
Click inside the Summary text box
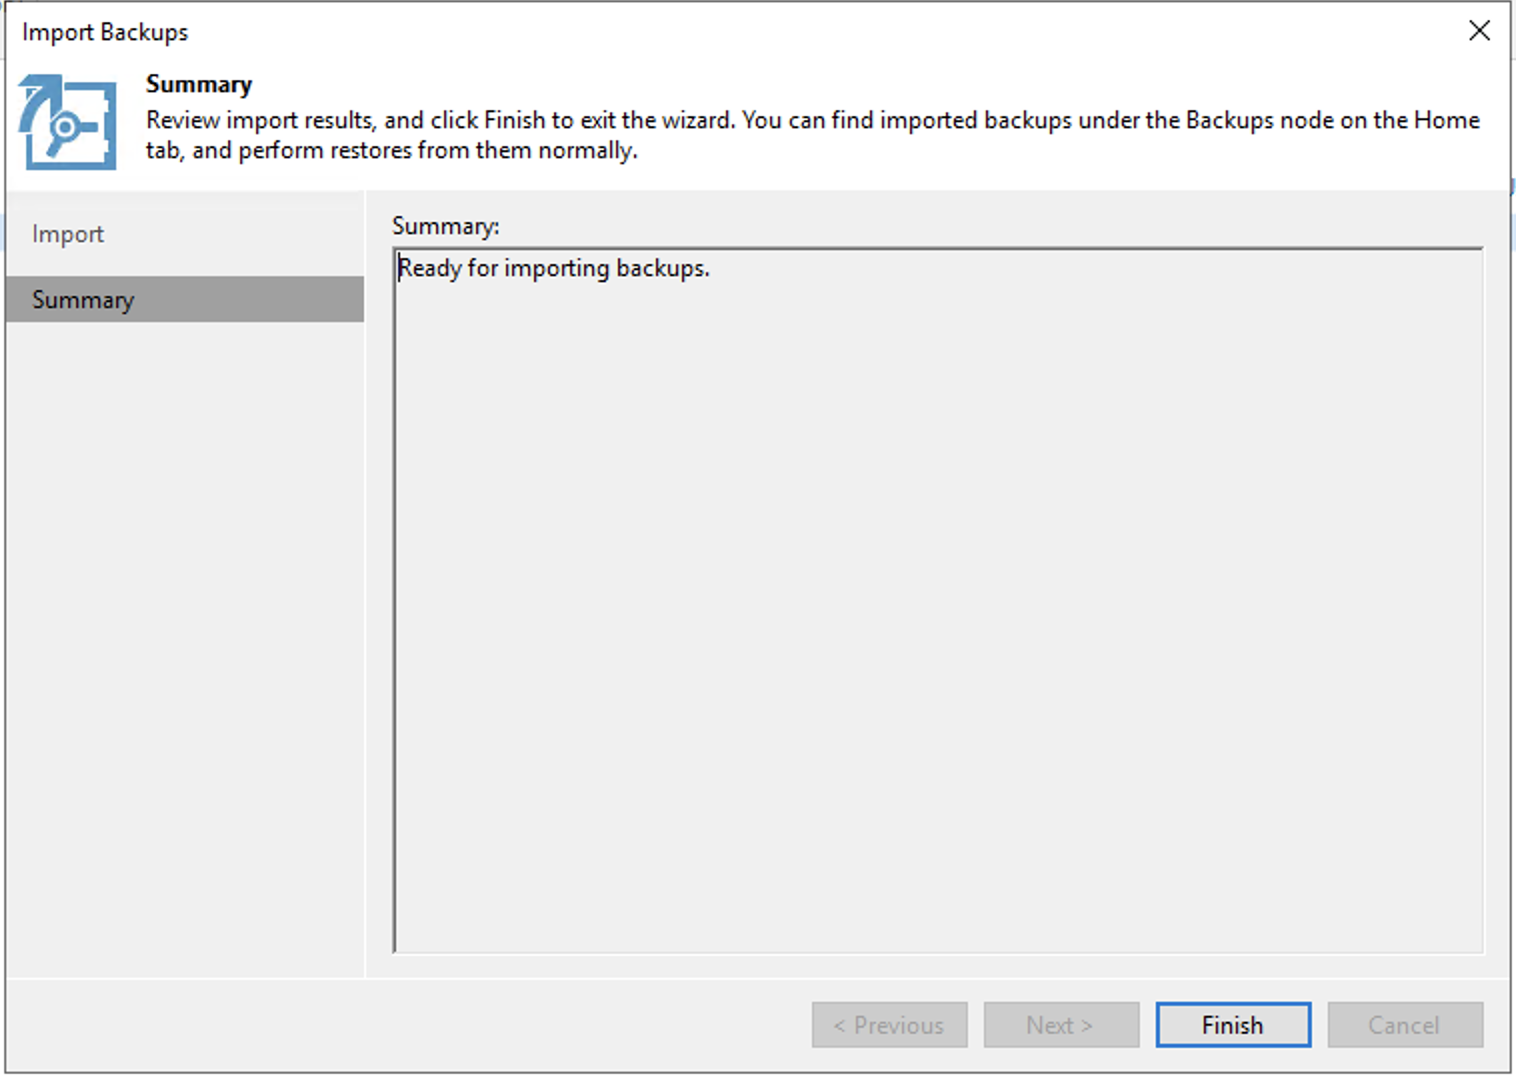[x=938, y=600]
